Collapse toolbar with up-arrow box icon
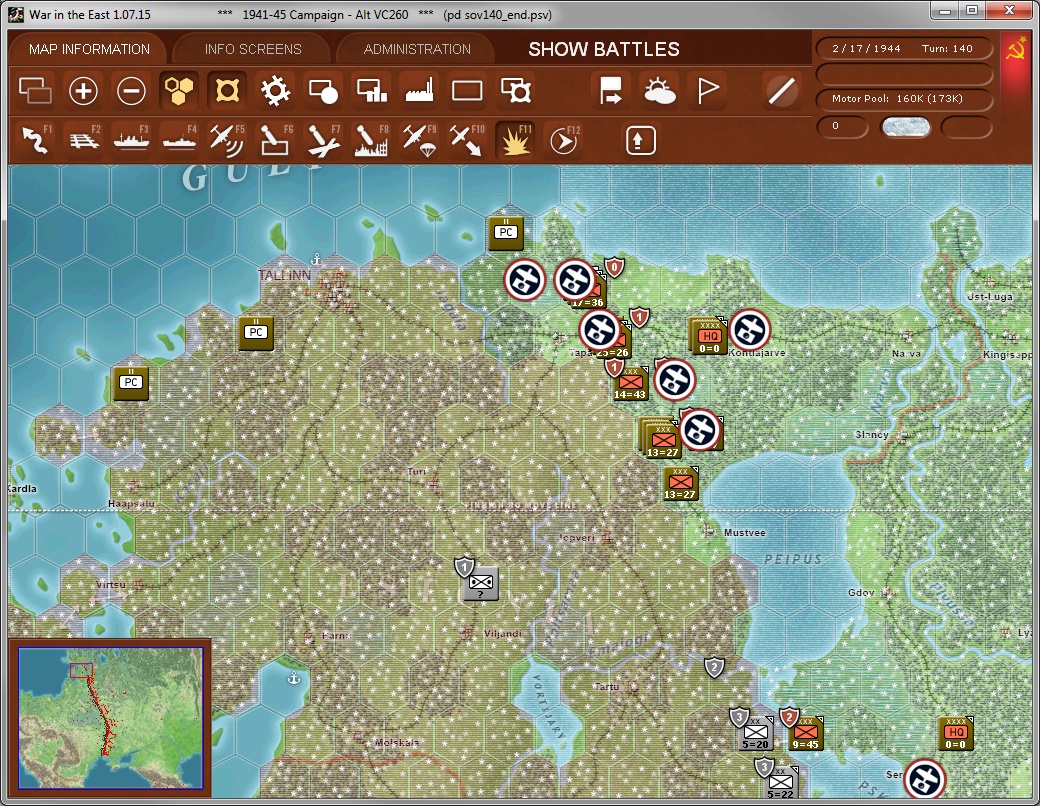1040x806 pixels. [x=640, y=140]
